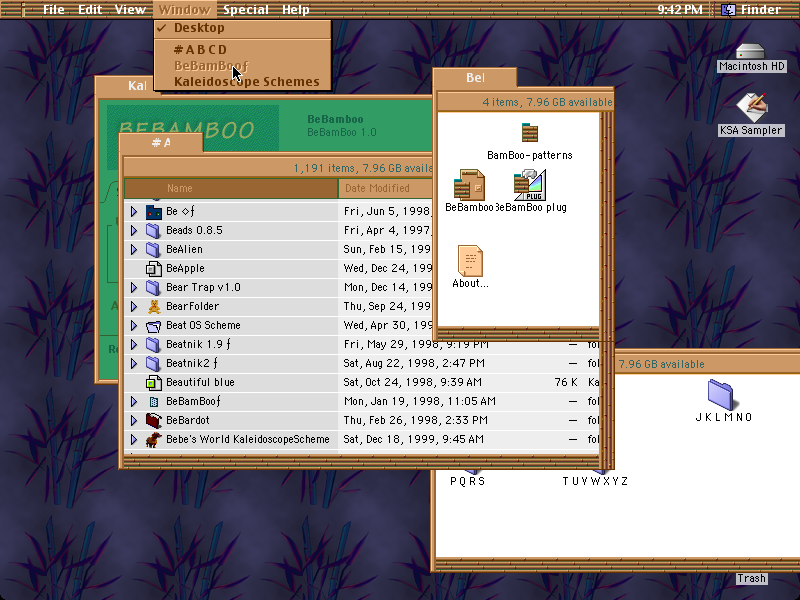Viewport: 800px width, 600px height.
Task: Select the BeApple scheme file icon
Action: [x=154, y=268]
